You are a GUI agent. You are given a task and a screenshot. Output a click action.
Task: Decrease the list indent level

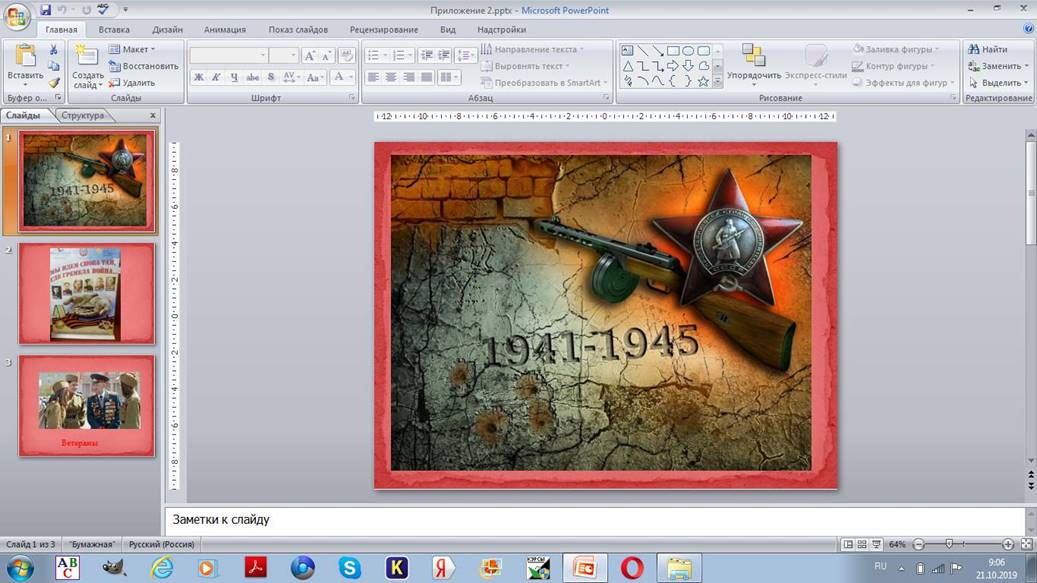click(x=426, y=56)
